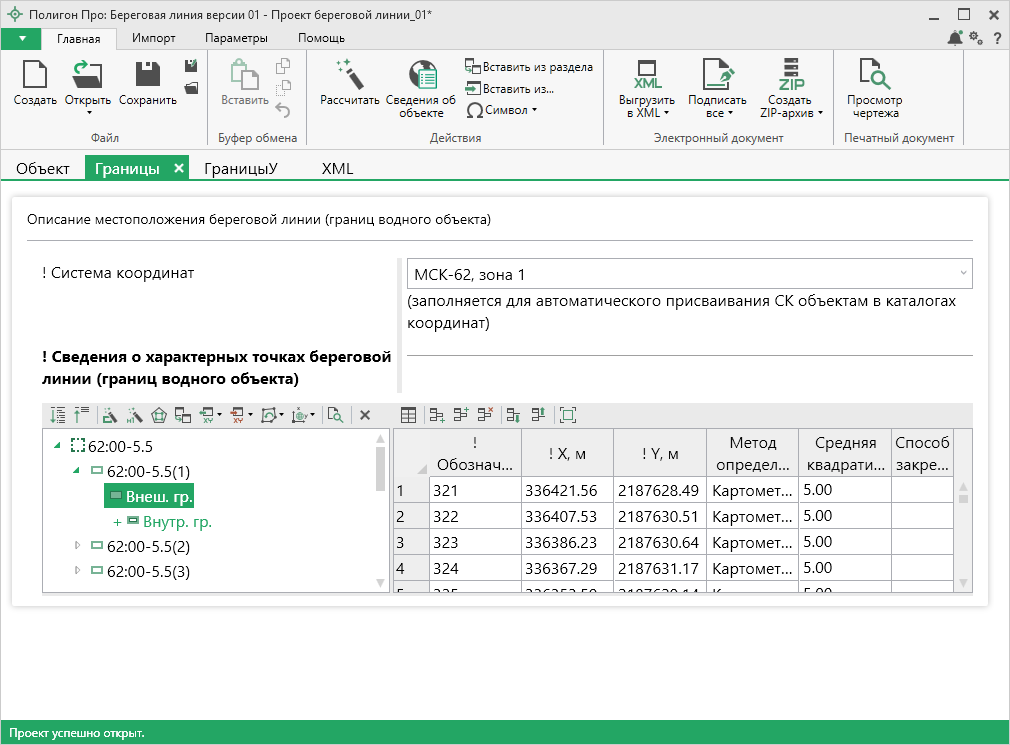The height and width of the screenshot is (745, 1010).
Task: Close the Границы tab
Action: (178, 168)
